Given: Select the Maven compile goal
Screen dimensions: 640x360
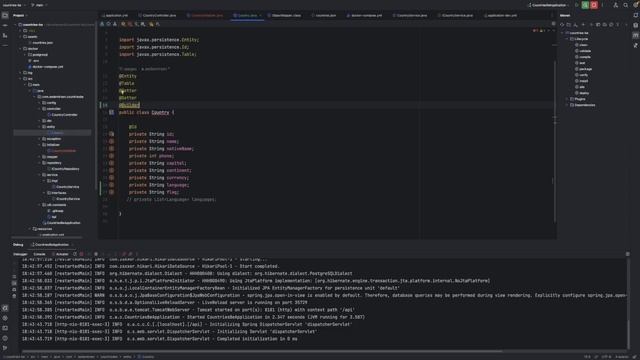Looking at the screenshot, I should pyautogui.click(x=583, y=57).
